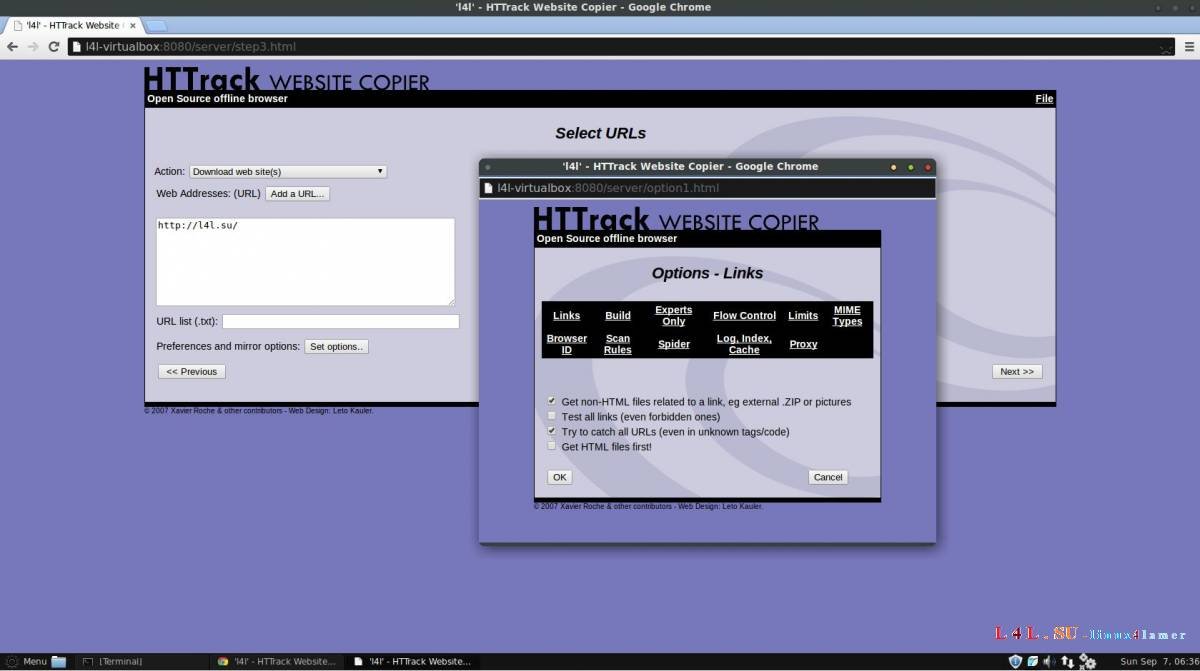Click the red close dot of popup window
Image resolution: width=1200 pixels, height=671 pixels.
pyautogui.click(x=928, y=167)
